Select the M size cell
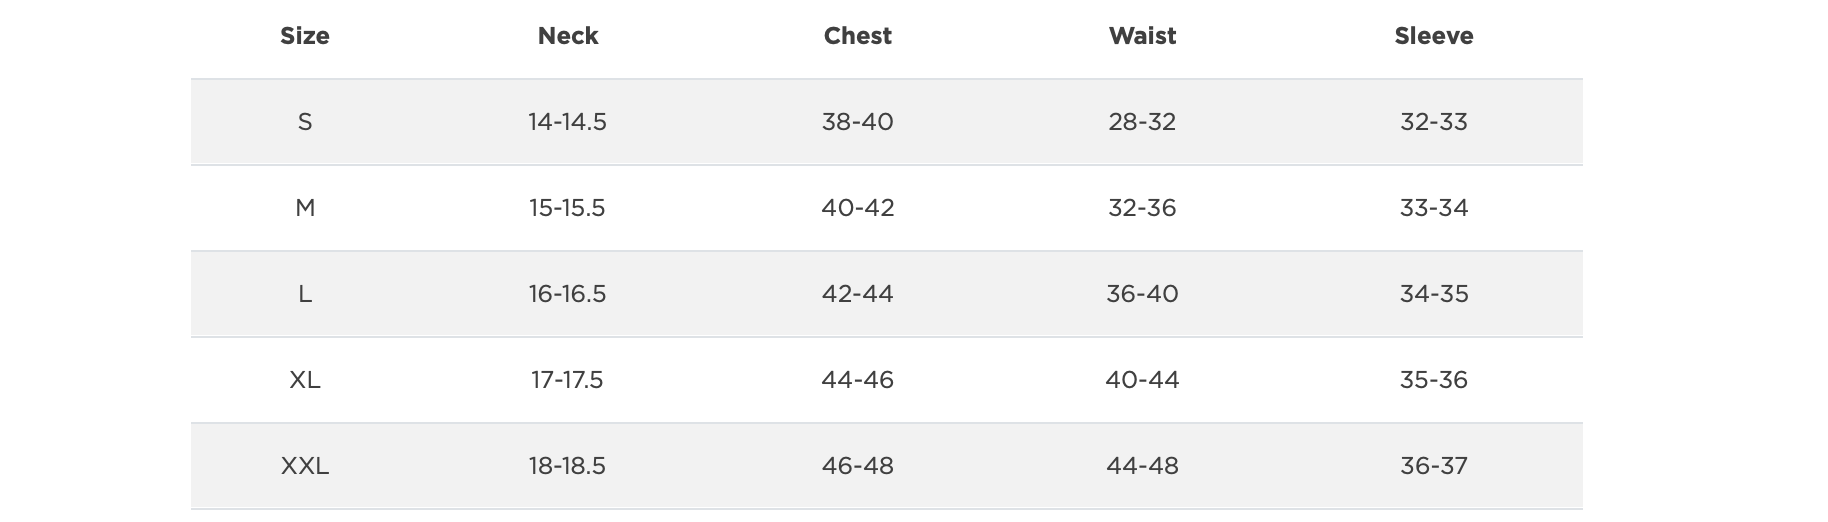The image size is (1828, 522). 305,208
